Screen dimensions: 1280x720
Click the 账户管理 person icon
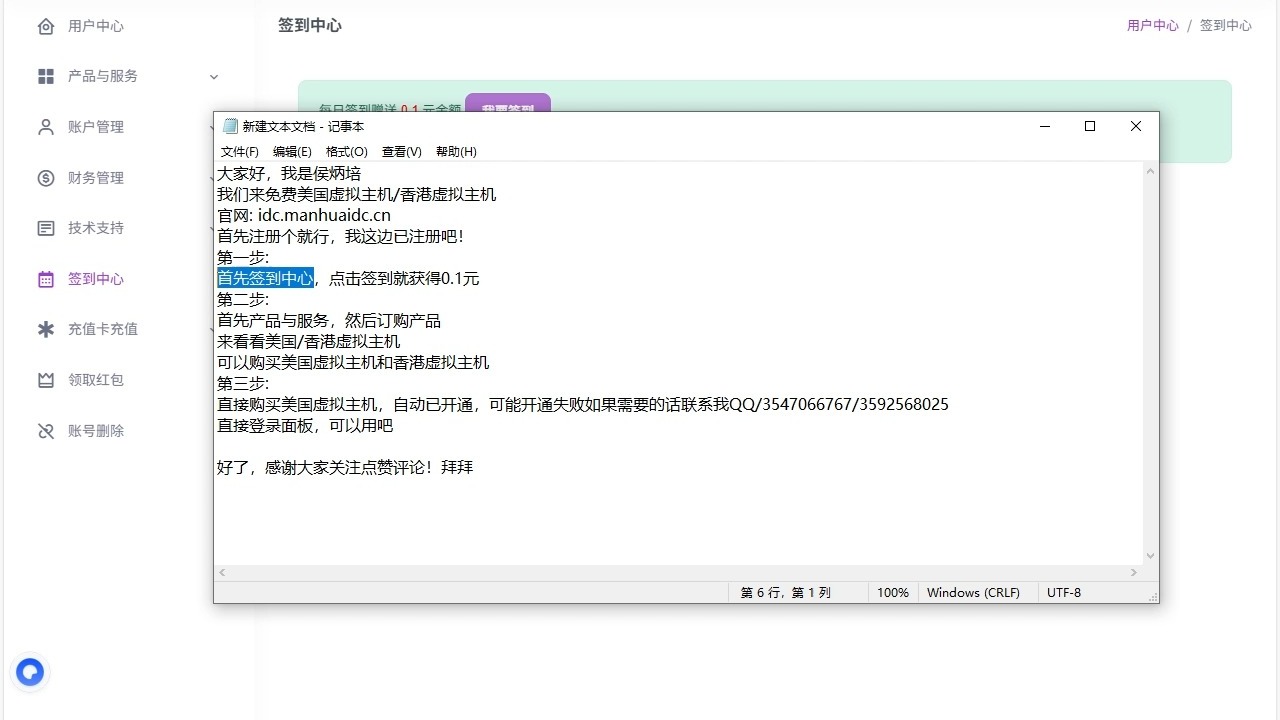point(46,127)
